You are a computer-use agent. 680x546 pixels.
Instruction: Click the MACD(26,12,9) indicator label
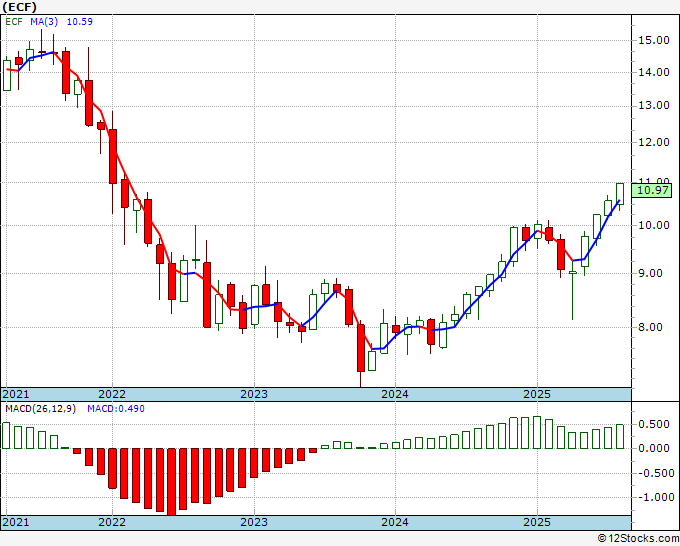[x=40, y=409]
